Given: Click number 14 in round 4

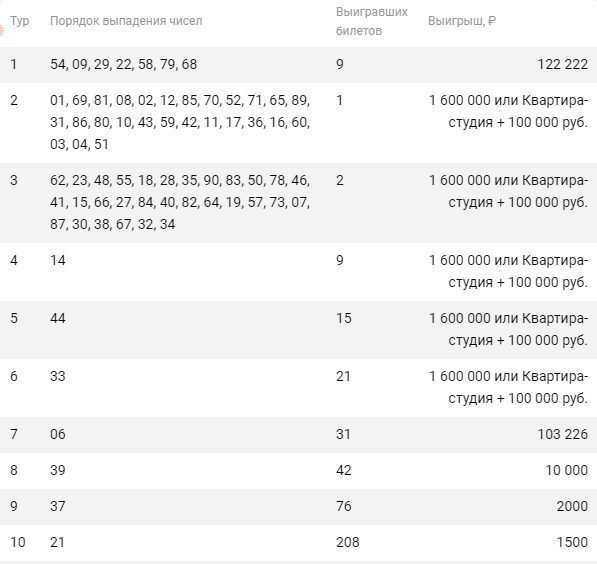Looking at the screenshot, I should point(58,260).
